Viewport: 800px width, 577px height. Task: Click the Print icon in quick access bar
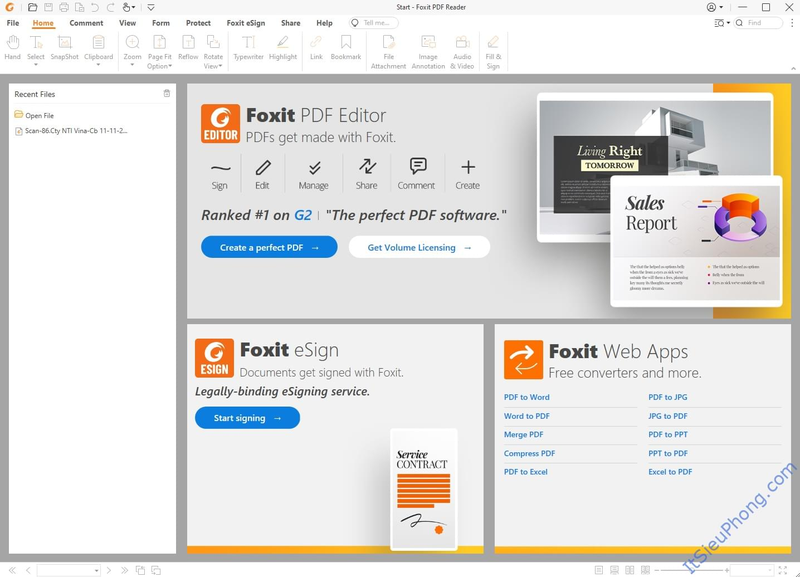point(63,7)
